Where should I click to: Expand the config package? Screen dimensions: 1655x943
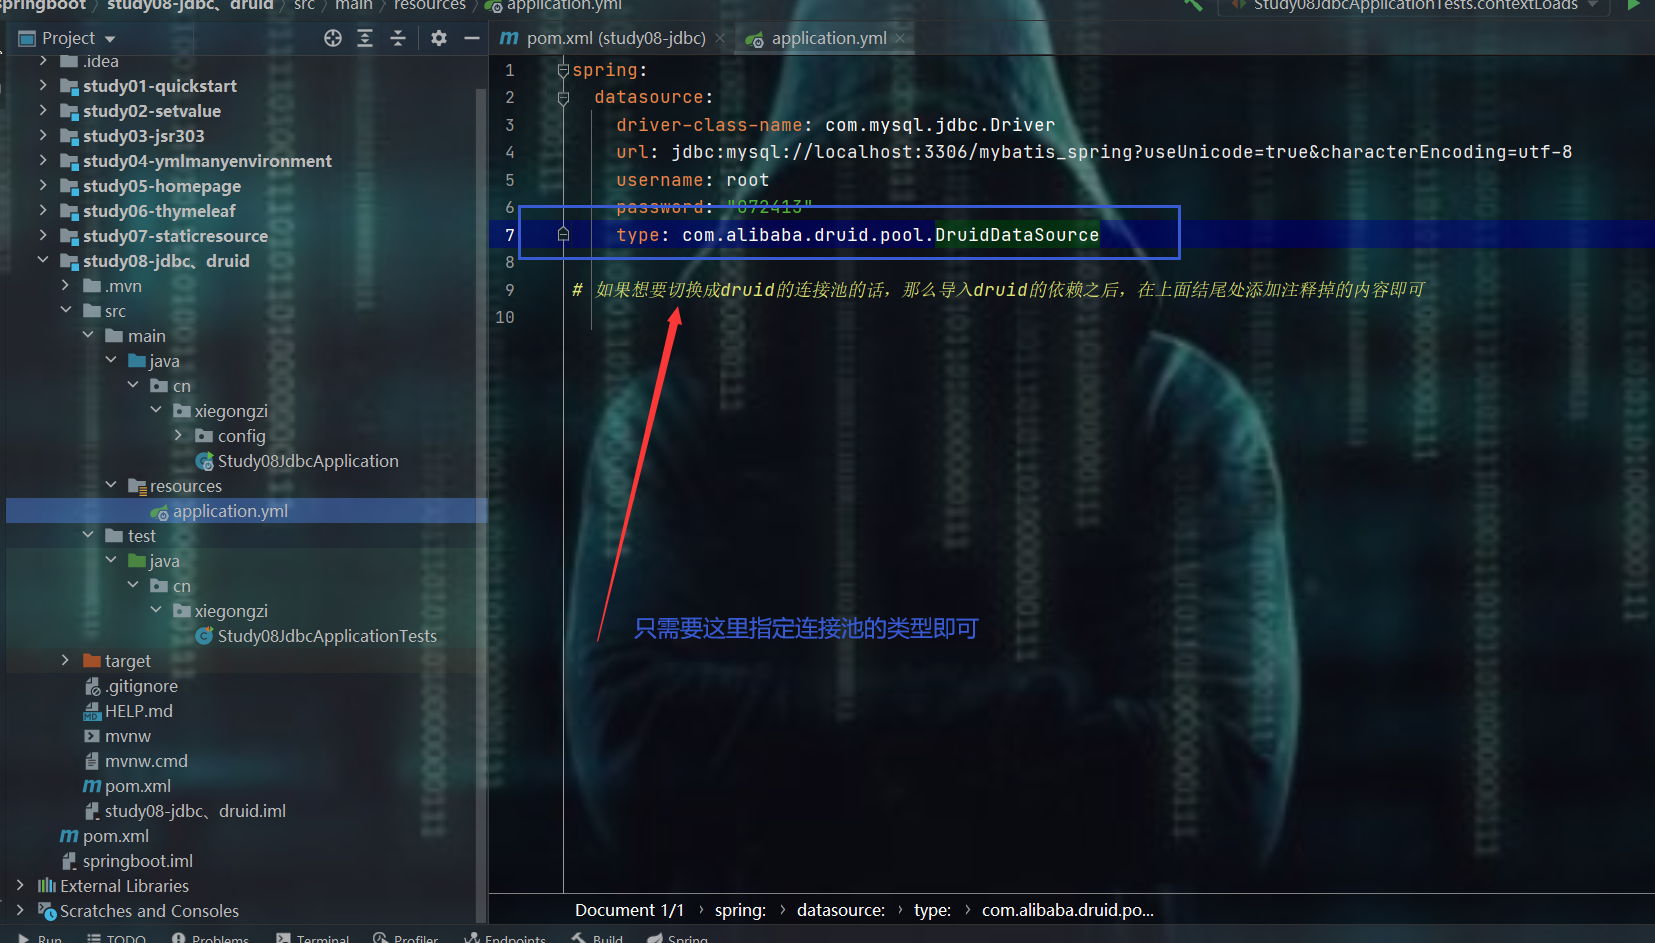(x=179, y=436)
